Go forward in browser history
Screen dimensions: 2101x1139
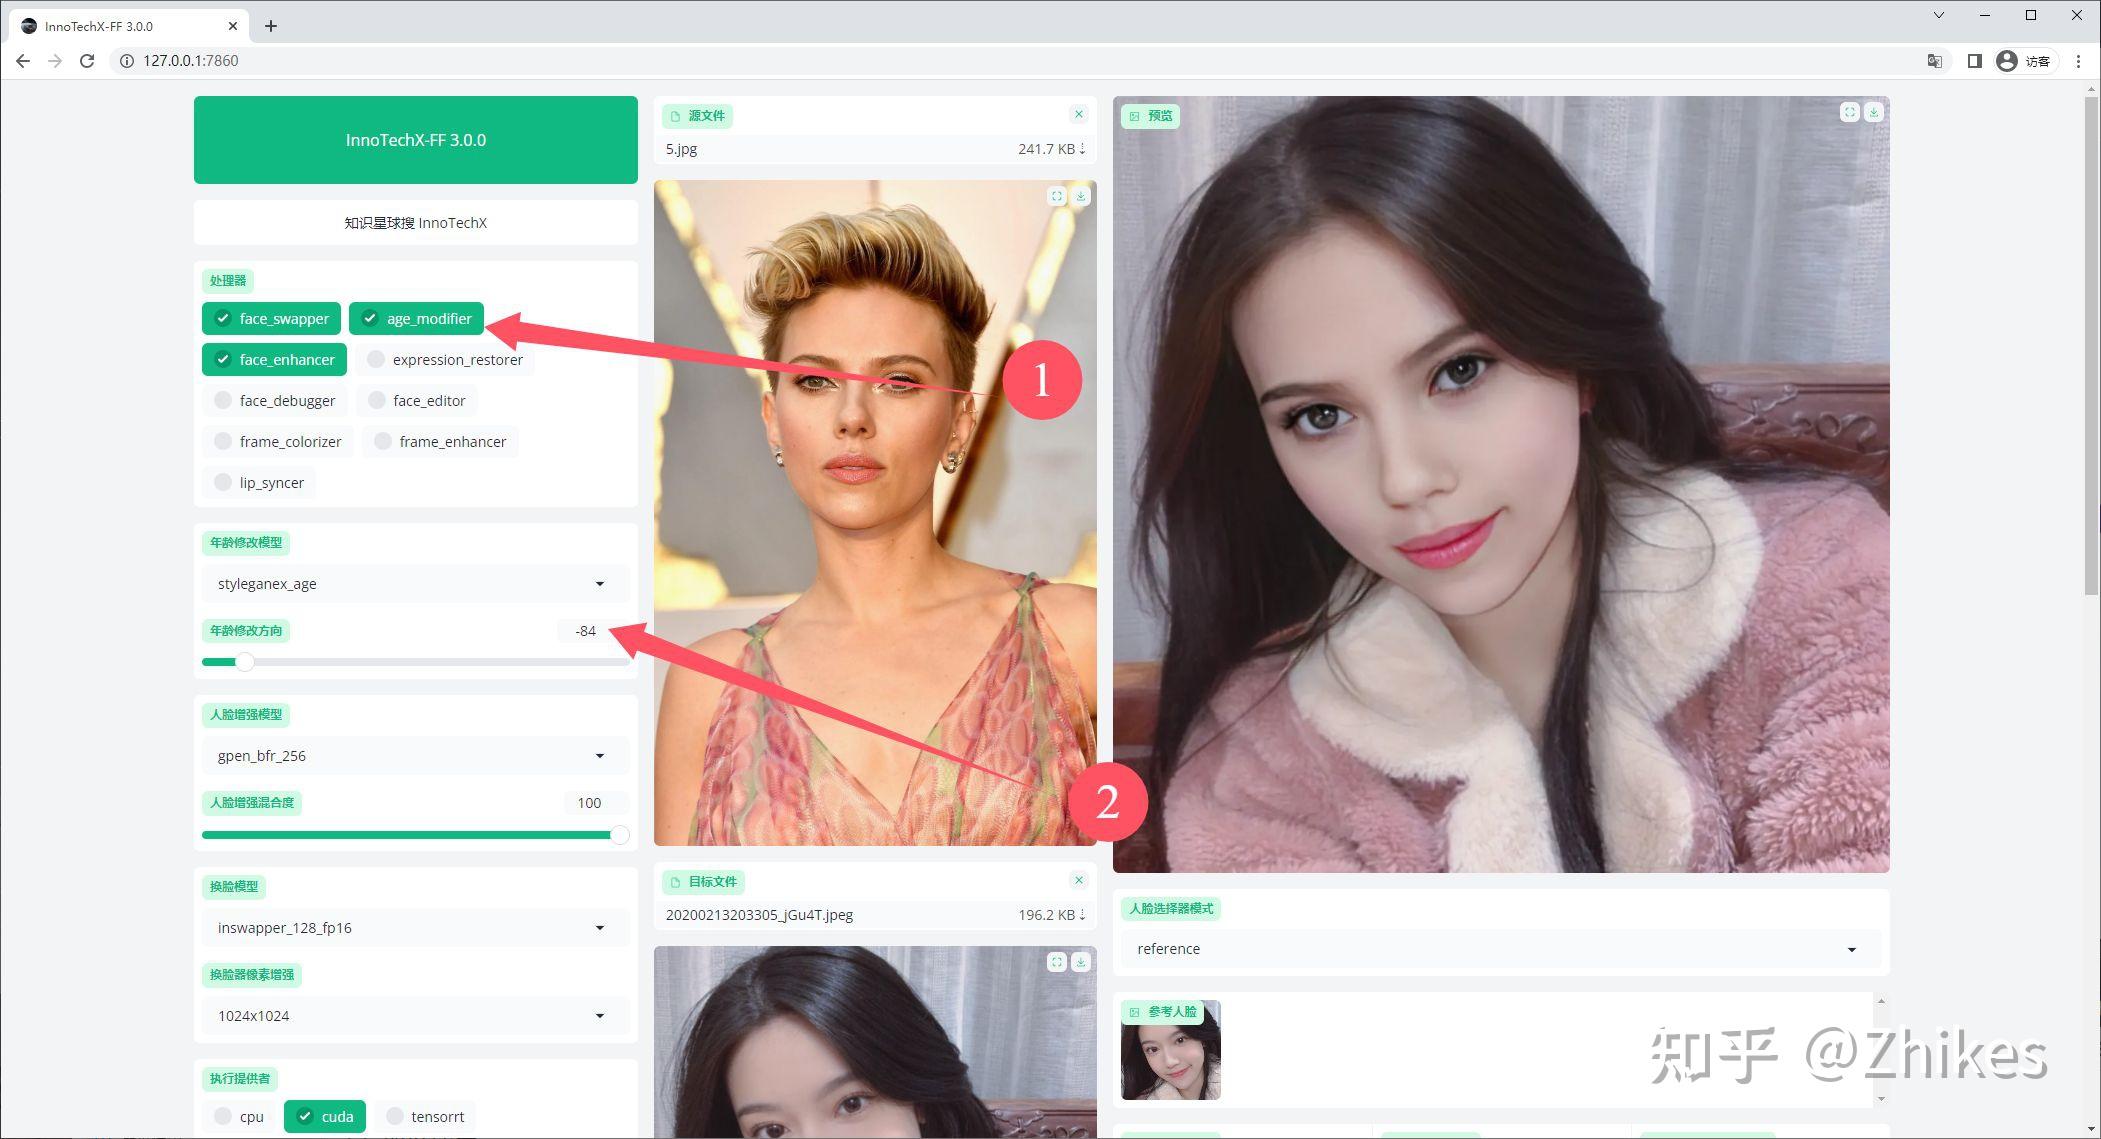click(55, 61)
